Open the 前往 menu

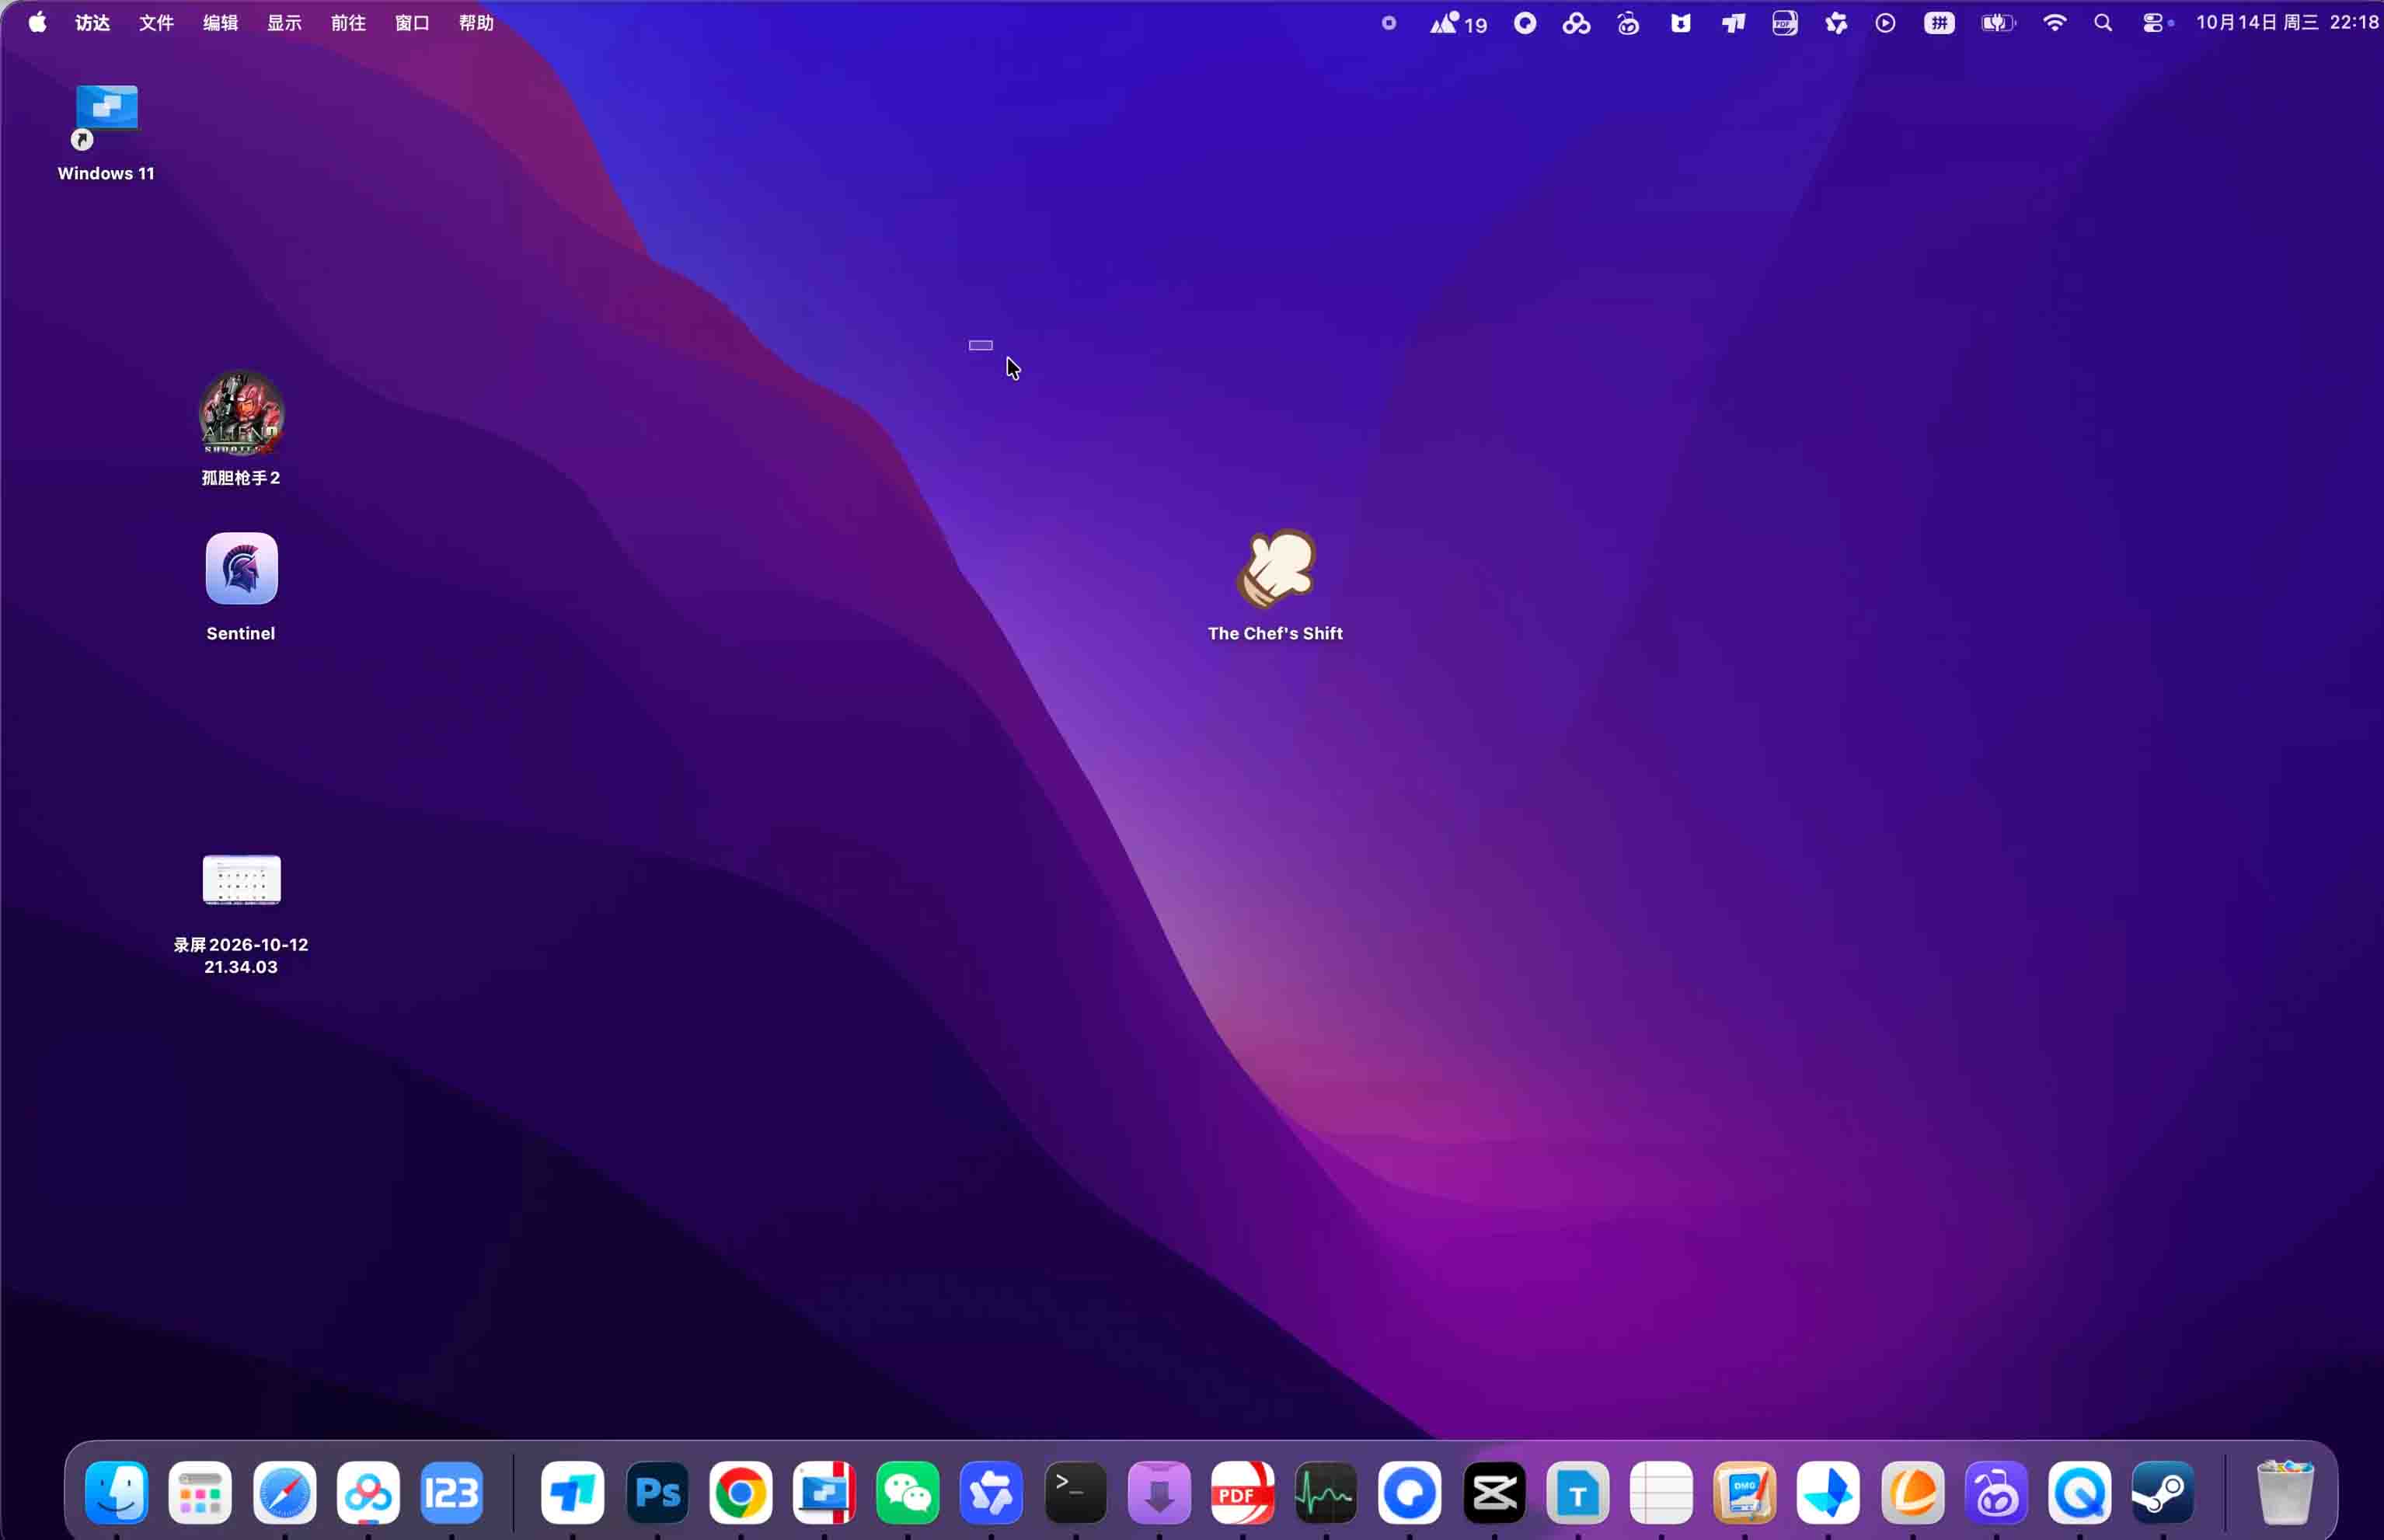point(348,23)
